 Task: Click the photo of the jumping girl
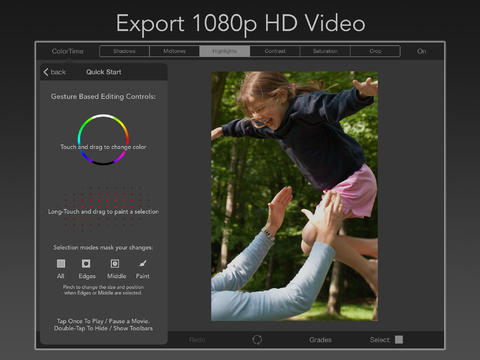pyautogui.click(x=295, y=196)
